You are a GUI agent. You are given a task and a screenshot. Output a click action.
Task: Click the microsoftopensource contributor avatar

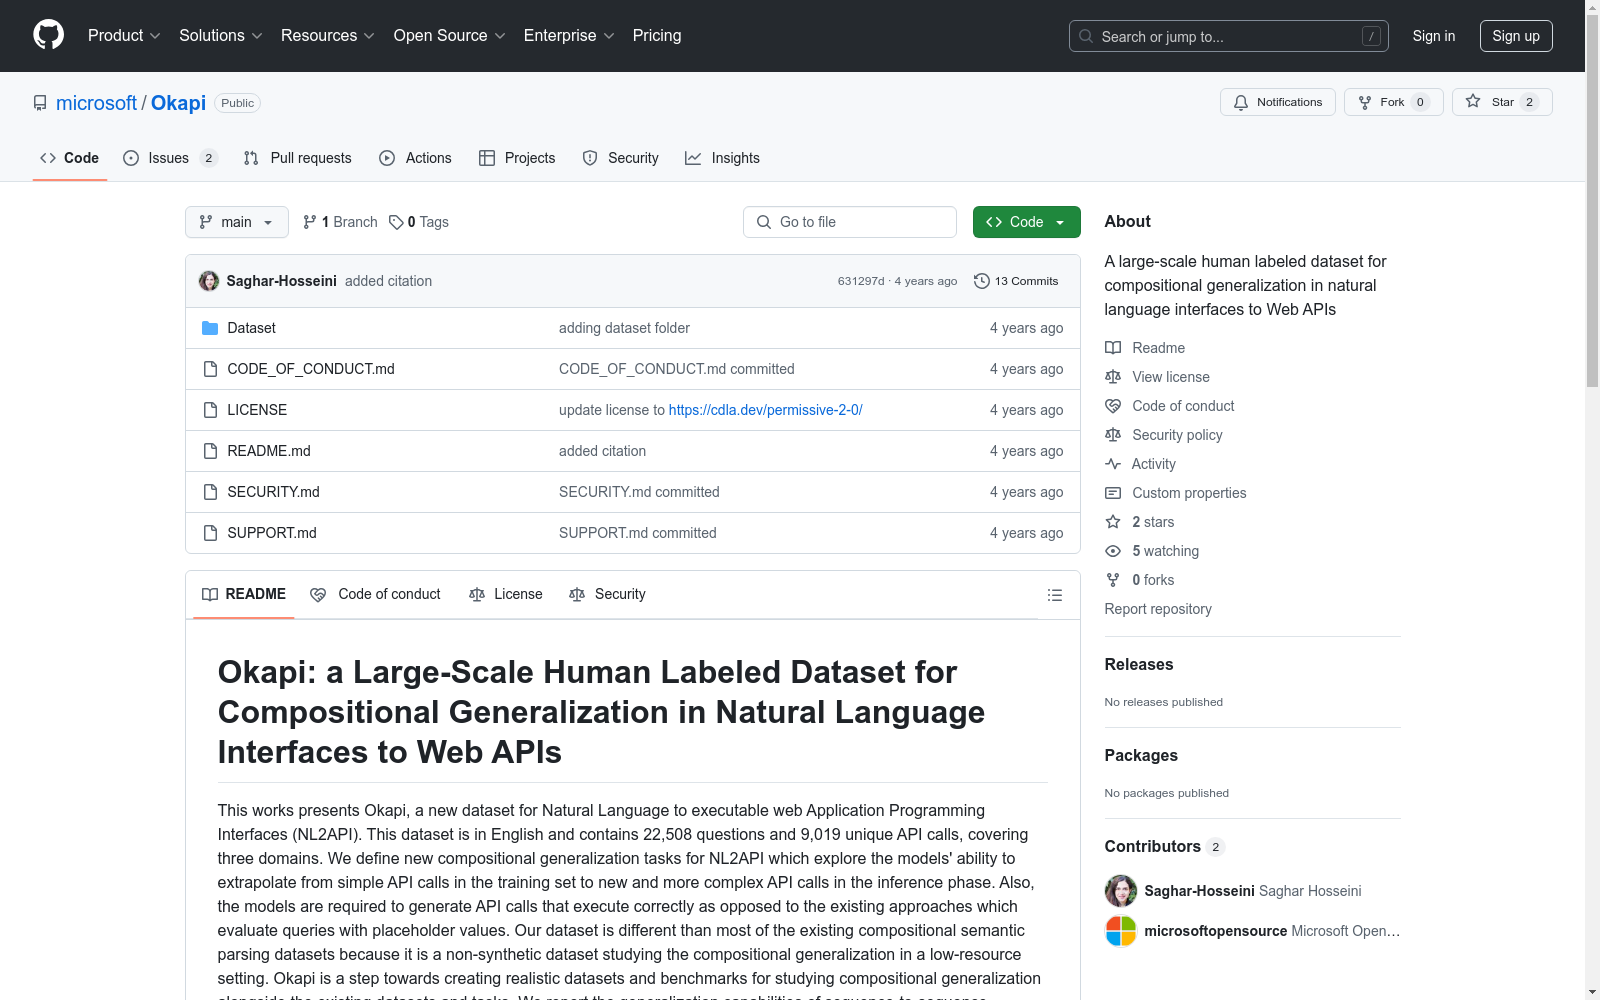(x=1121, y=931)
